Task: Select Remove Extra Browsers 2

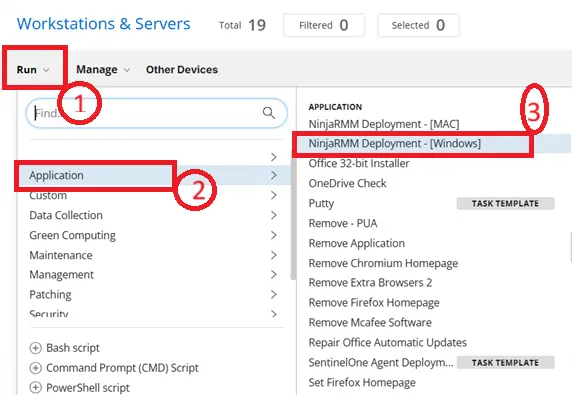Action: (370, 283)
